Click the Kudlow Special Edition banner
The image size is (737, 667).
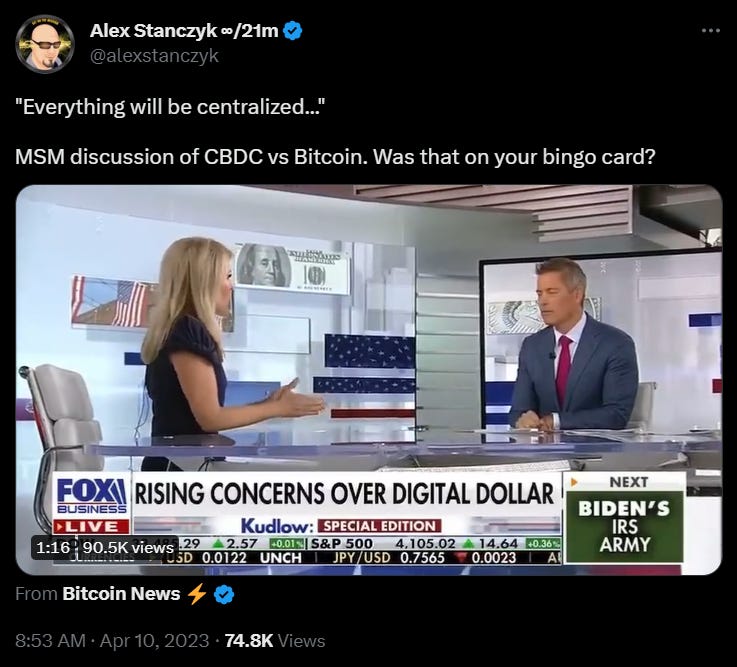click(342, 526)
